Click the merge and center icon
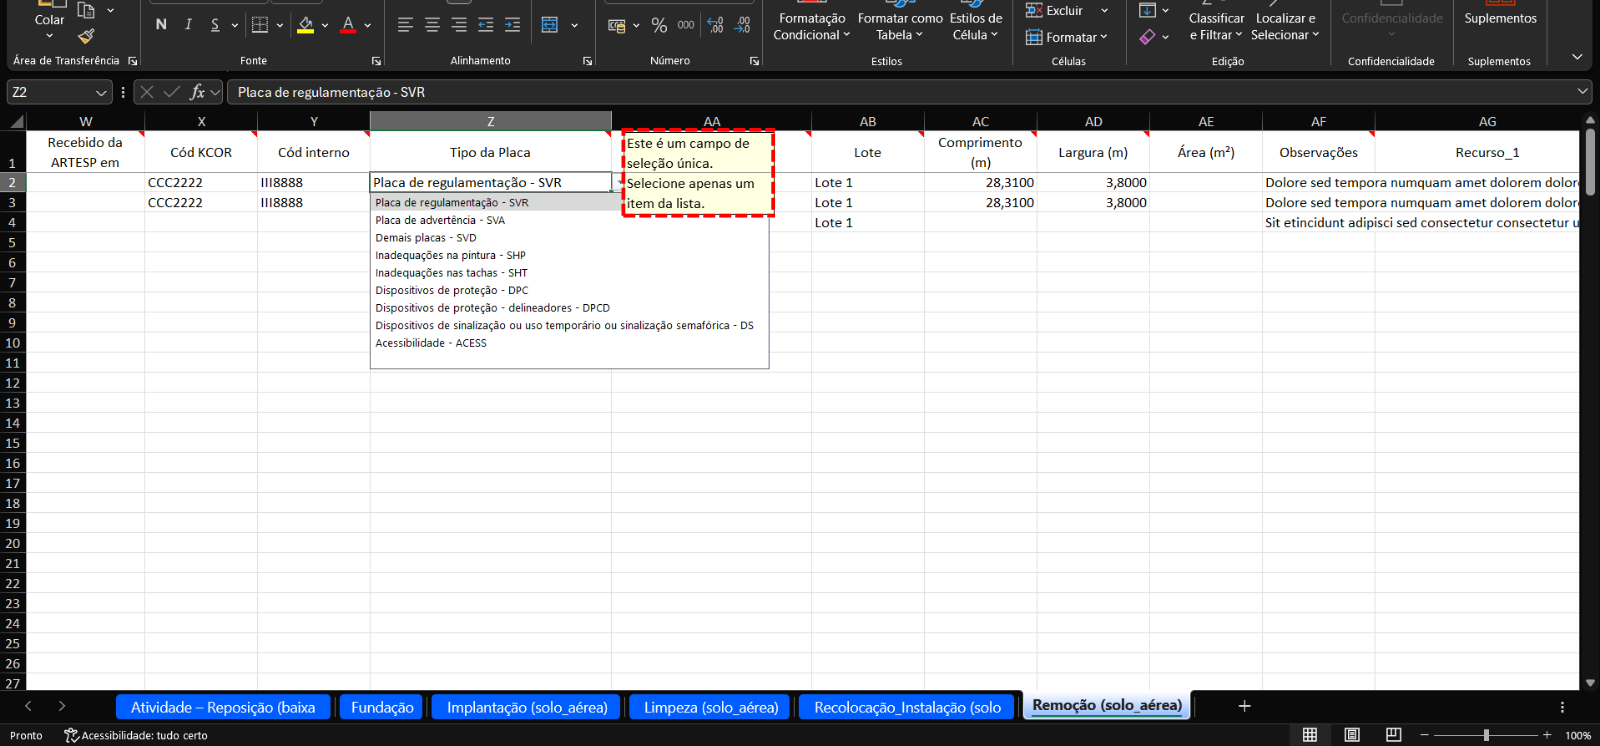Viewport: 1600px width, 746px height. click(x=550, y=25)
